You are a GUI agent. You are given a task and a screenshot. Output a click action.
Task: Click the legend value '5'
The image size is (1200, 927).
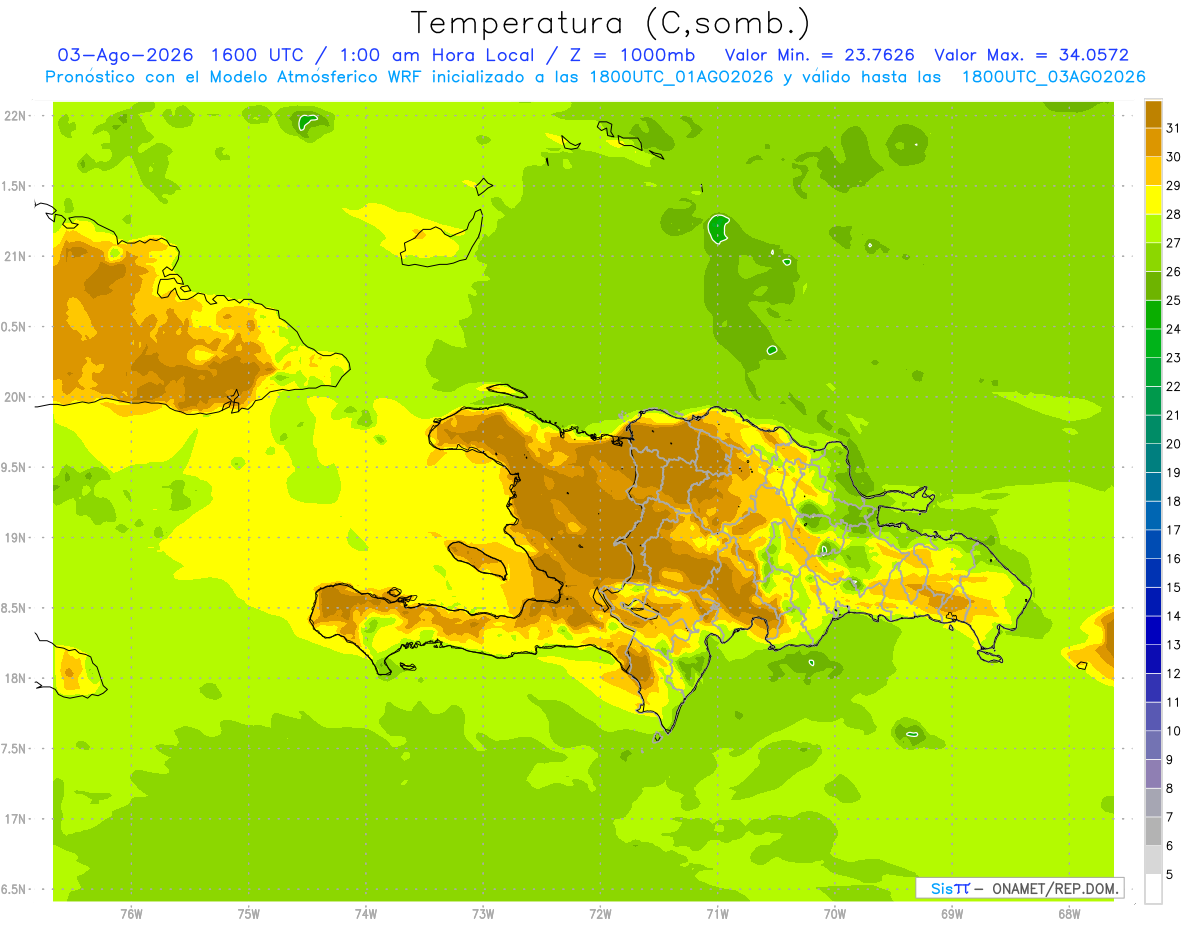[1170, 874]
